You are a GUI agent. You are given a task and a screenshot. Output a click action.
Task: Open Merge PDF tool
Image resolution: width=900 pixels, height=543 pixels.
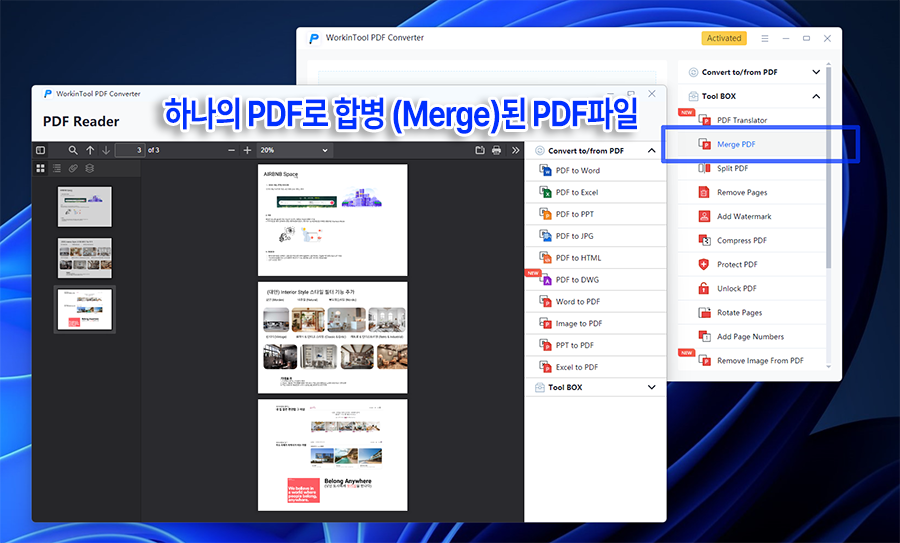(x=752, y=145)
